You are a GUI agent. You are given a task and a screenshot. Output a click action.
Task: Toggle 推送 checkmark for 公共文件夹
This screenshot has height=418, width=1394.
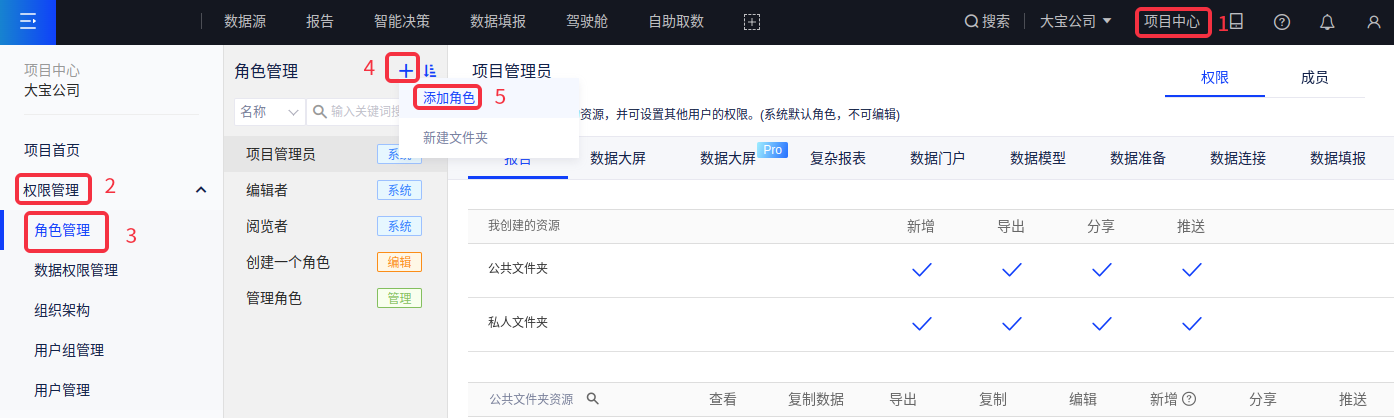tap(1191, 269)
